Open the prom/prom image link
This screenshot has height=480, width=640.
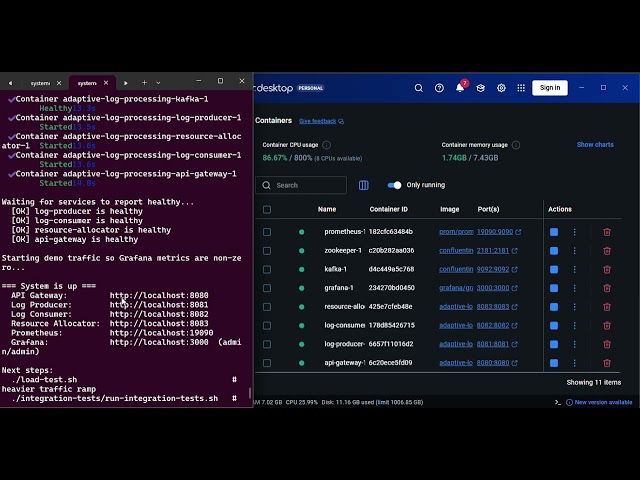[456, 232]
